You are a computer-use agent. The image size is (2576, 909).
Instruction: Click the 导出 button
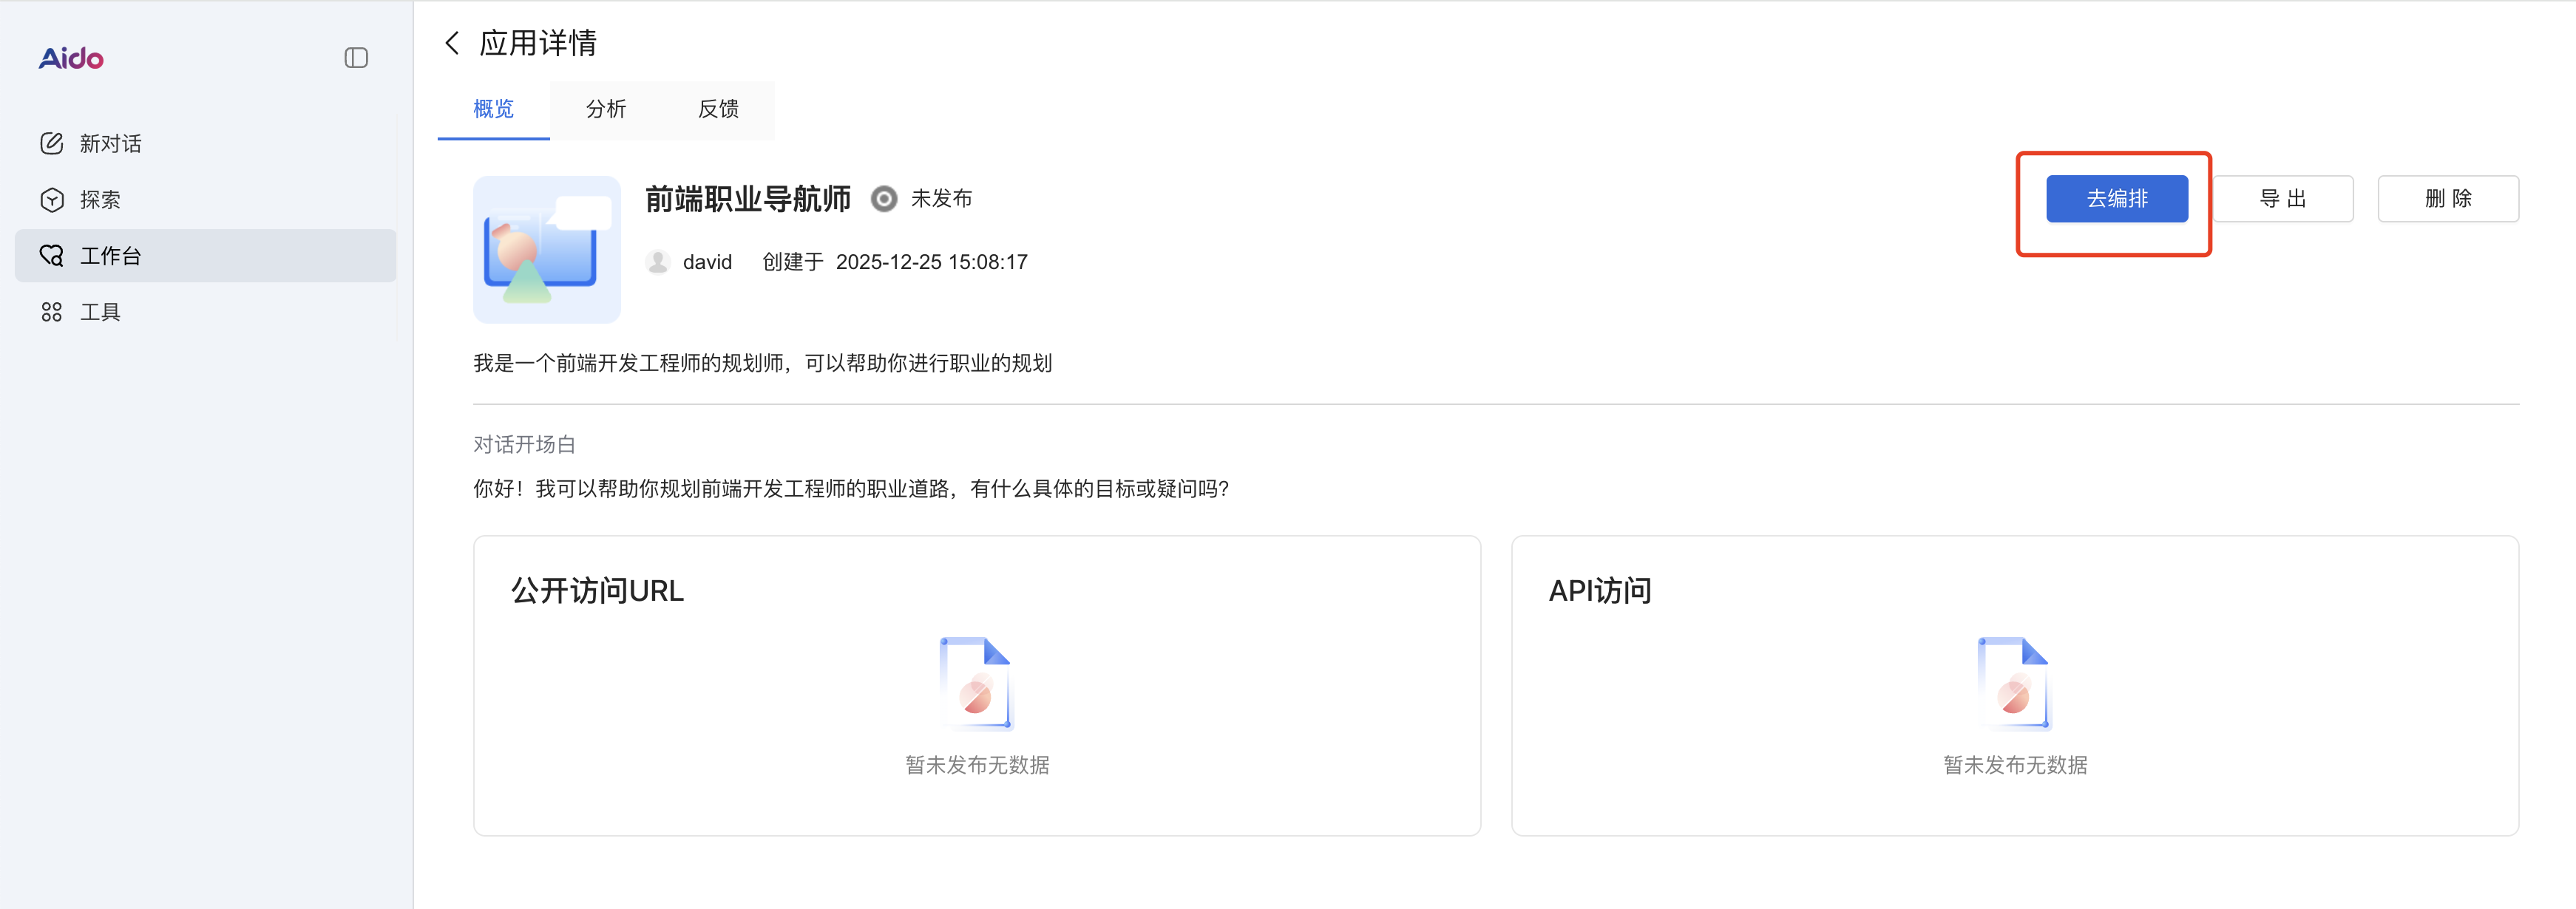pyautogui.click(x=2282, y=199)
